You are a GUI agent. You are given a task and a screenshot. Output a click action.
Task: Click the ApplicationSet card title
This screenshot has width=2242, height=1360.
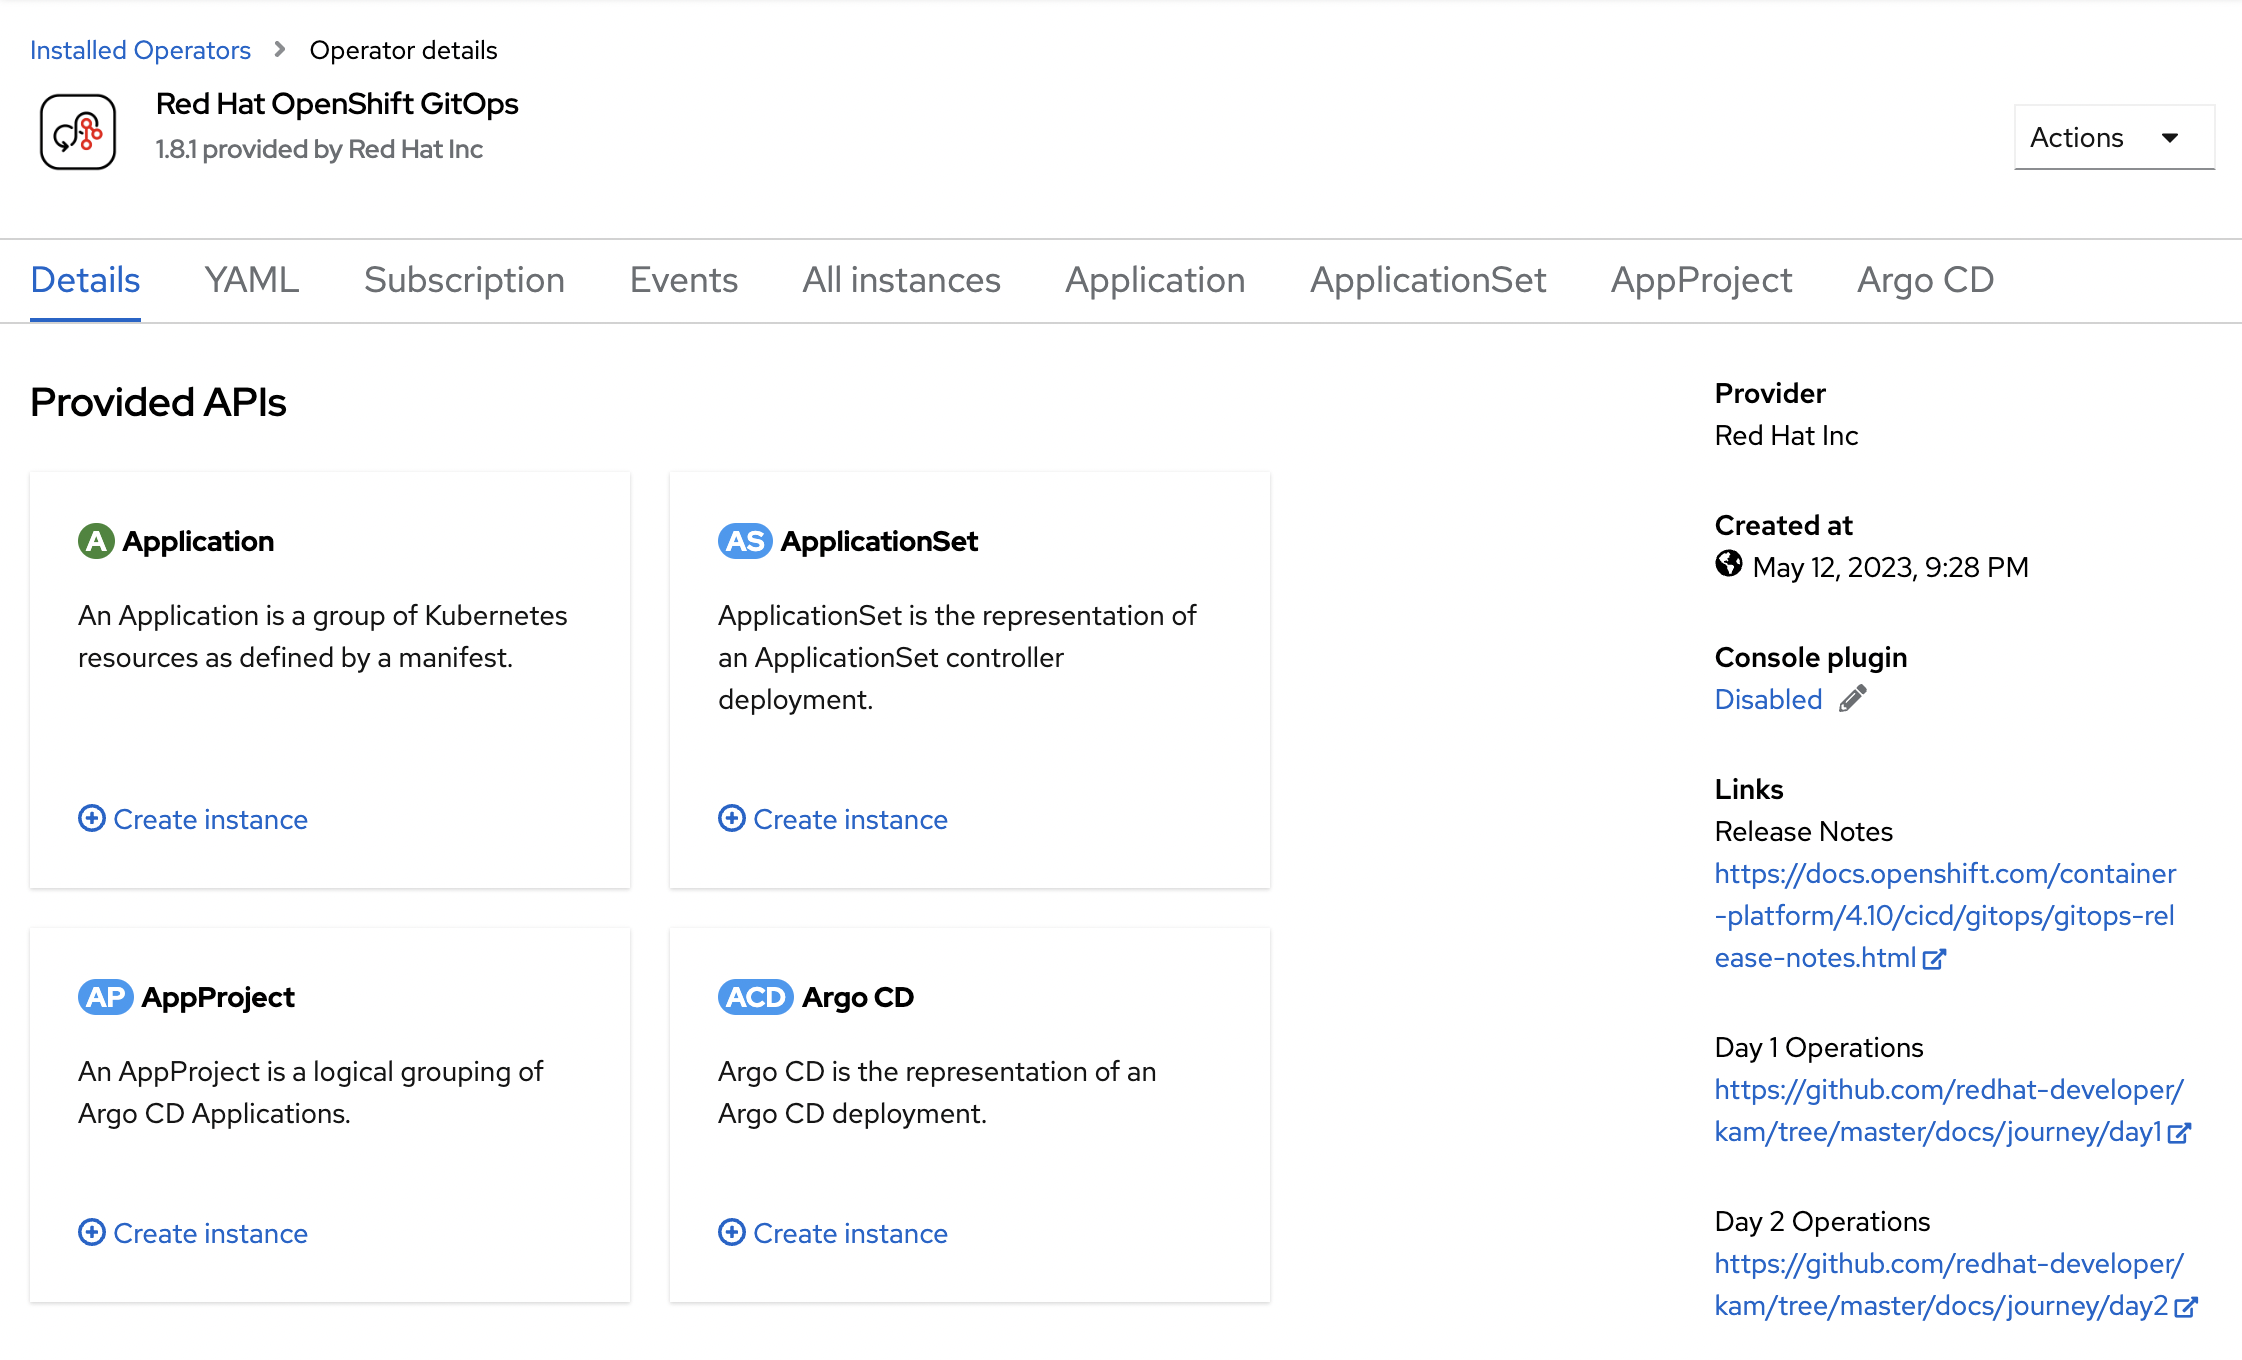tap(879, 541)
